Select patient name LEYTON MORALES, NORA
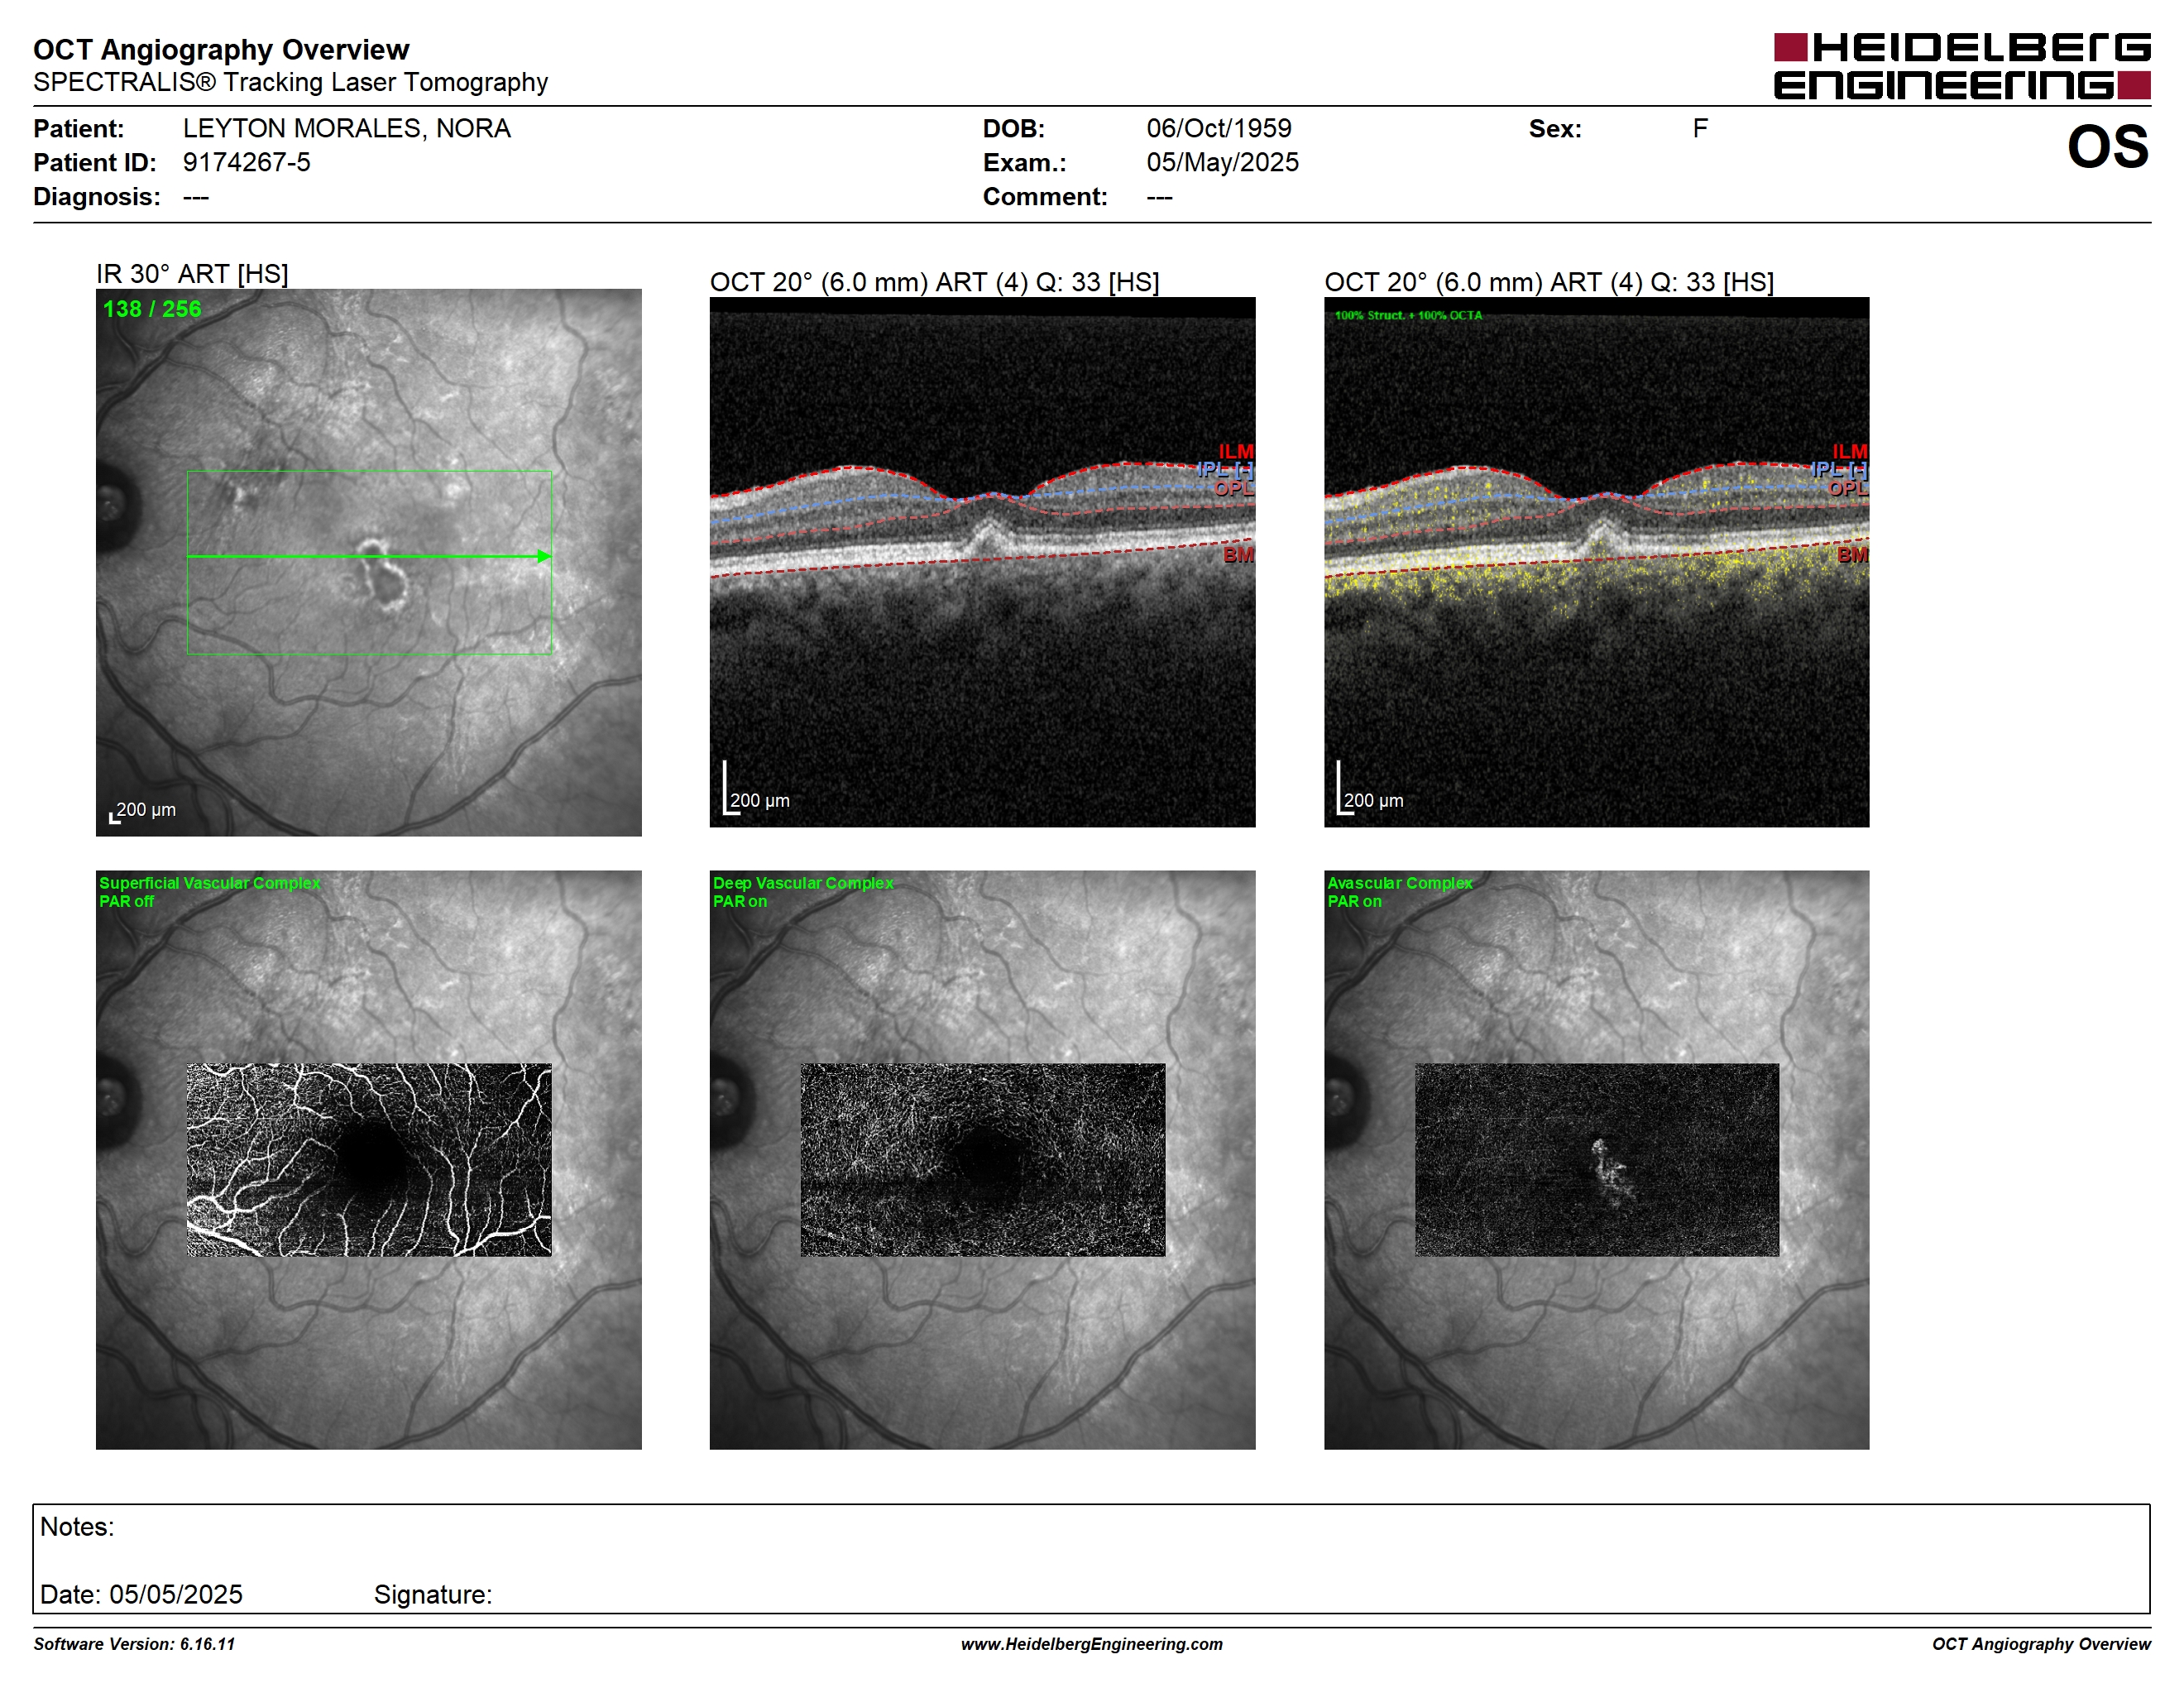2184x1688 pixels. click(346, 128)
